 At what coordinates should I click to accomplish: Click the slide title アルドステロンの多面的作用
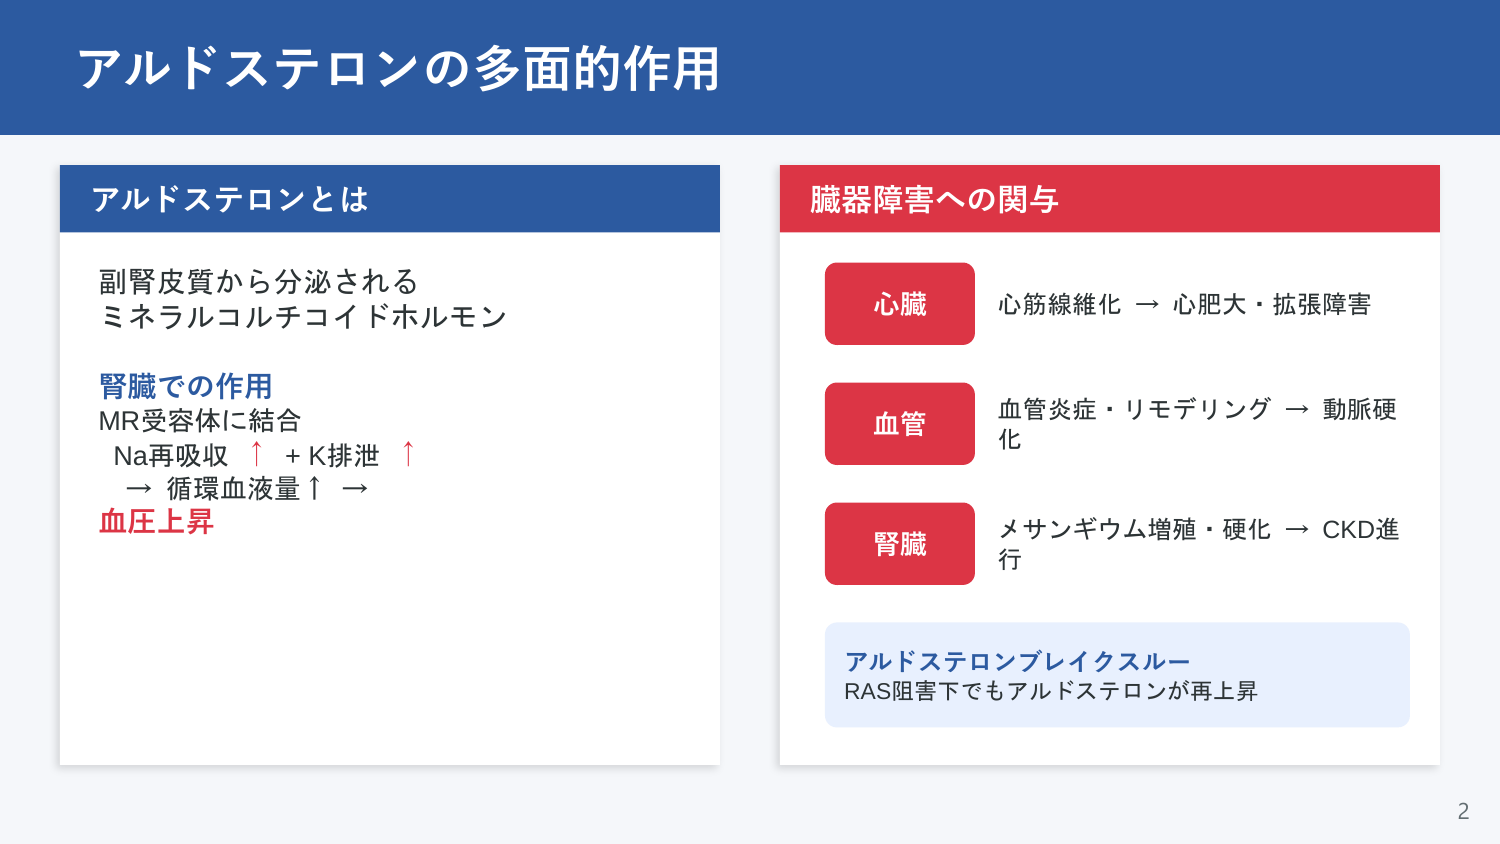[399, 69]
